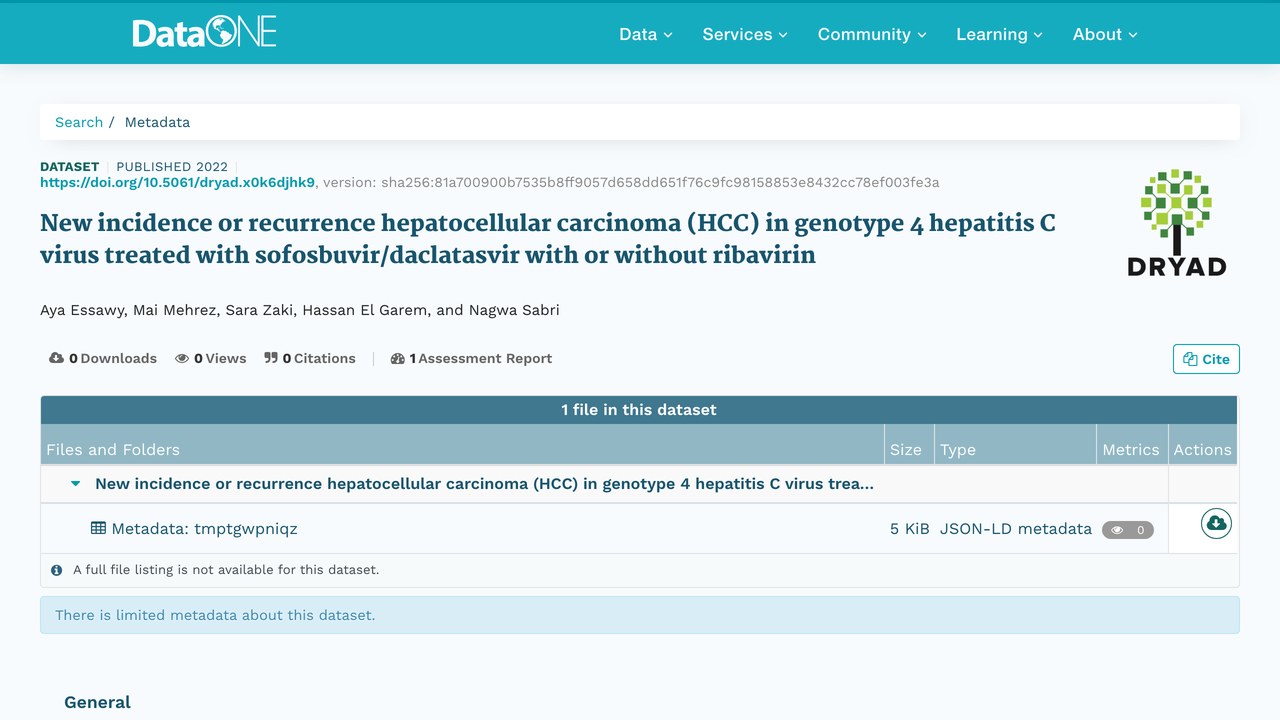Open the About dropdown menu
The width and height of the screenshot is (1280, 720).
coord(1105,34)
